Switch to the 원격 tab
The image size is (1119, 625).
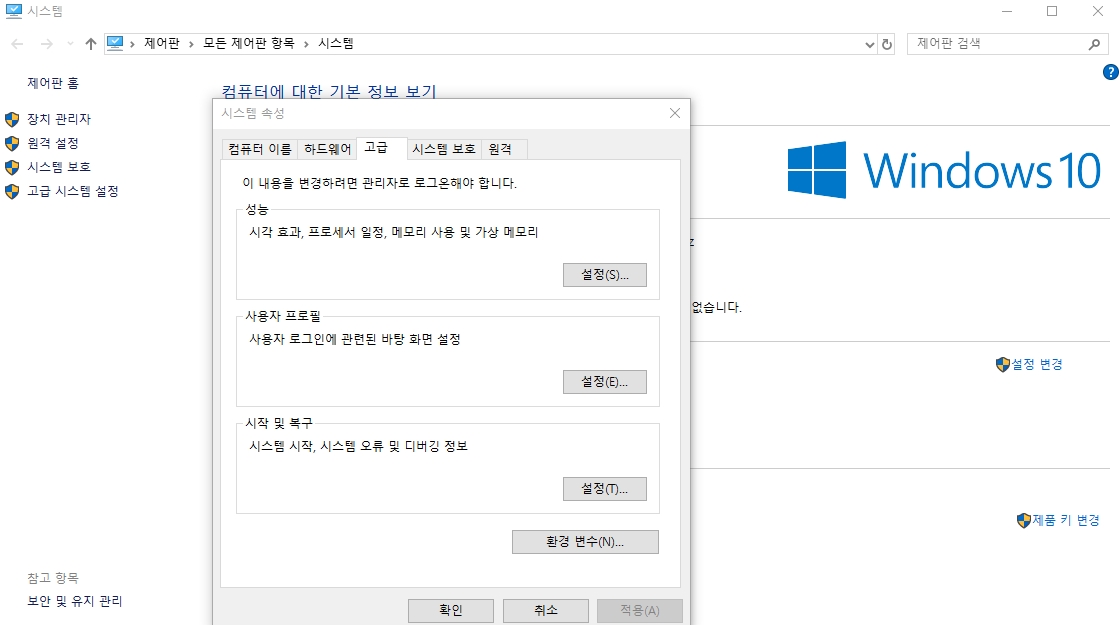click(x=504, y=149)
